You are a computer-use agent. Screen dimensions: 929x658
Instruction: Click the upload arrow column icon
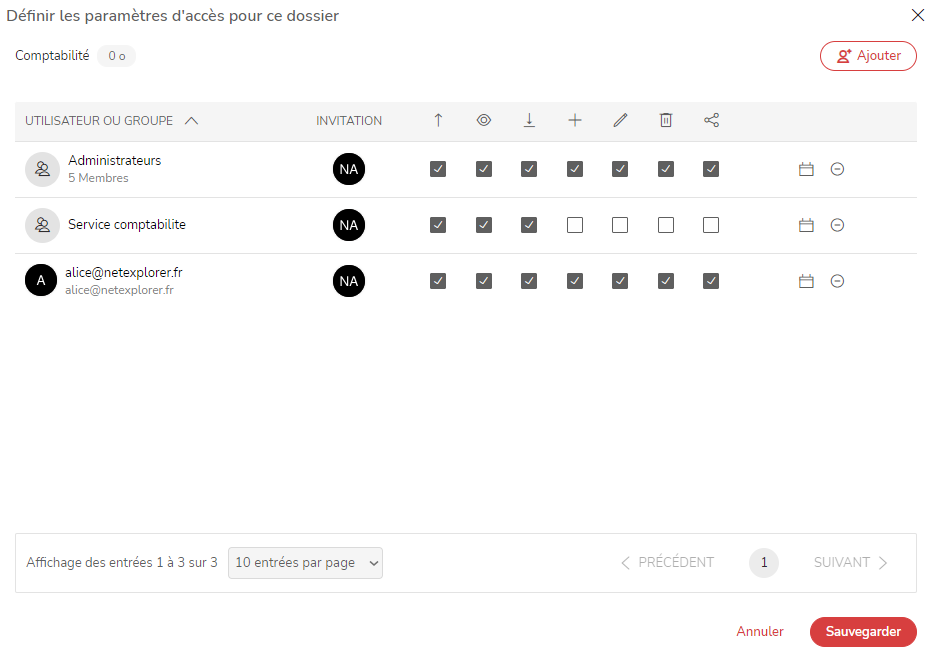pyautogui.click(x=438, y=120)
